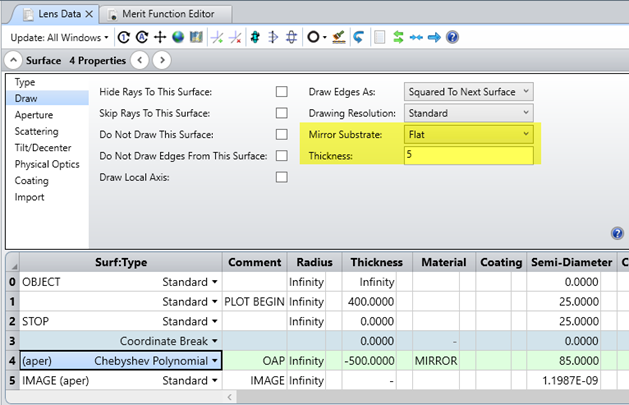Open the dropdown arrow beside the circle icon
The height and width of the screenshot is (405, 629).
pos(325,38)
